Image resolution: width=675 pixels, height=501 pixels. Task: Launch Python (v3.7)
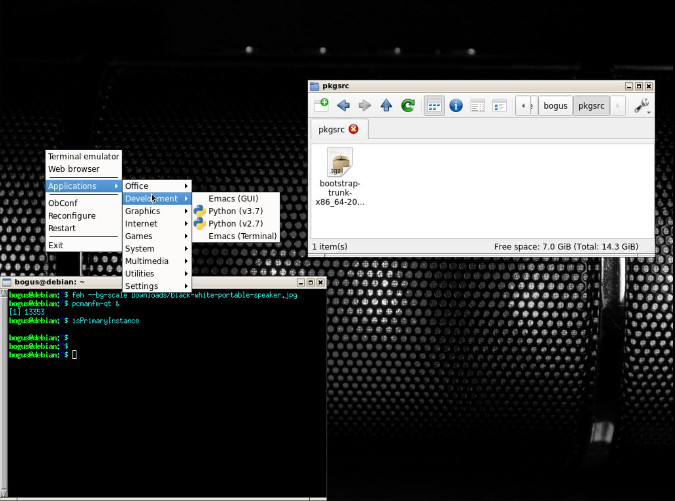[236, 211]
